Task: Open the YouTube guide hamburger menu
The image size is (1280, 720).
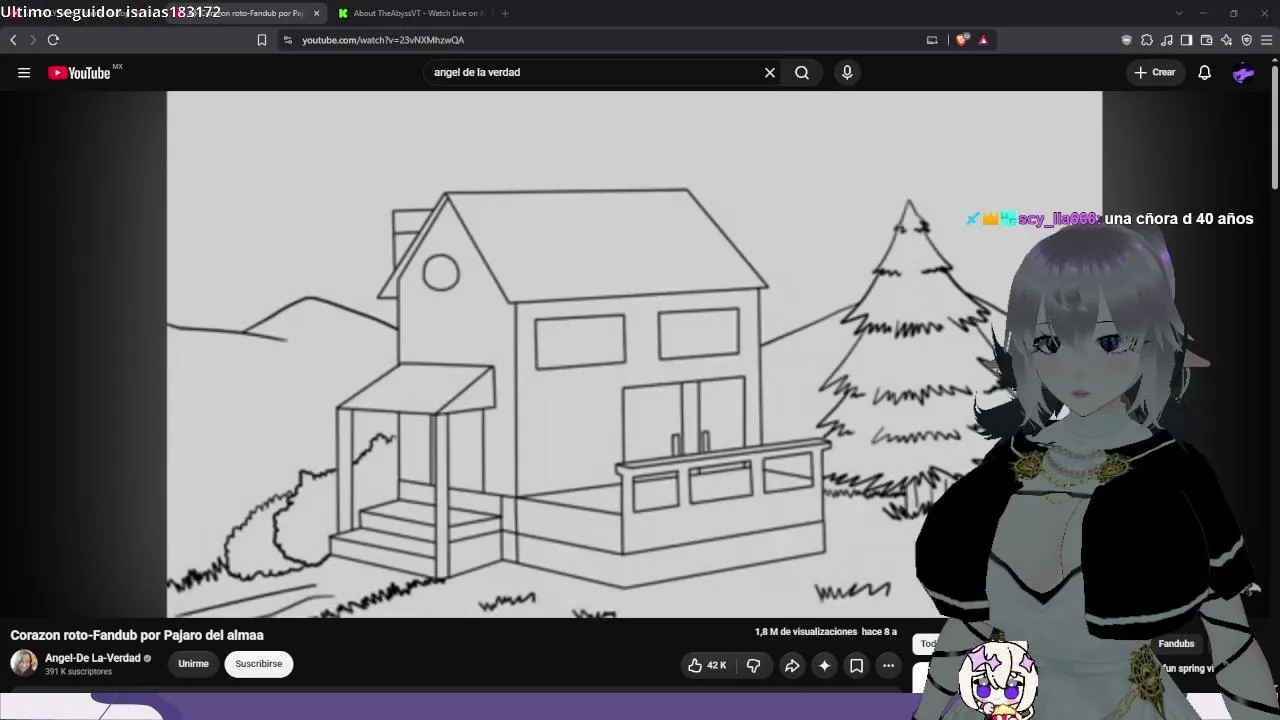Action: coord(24,72)
